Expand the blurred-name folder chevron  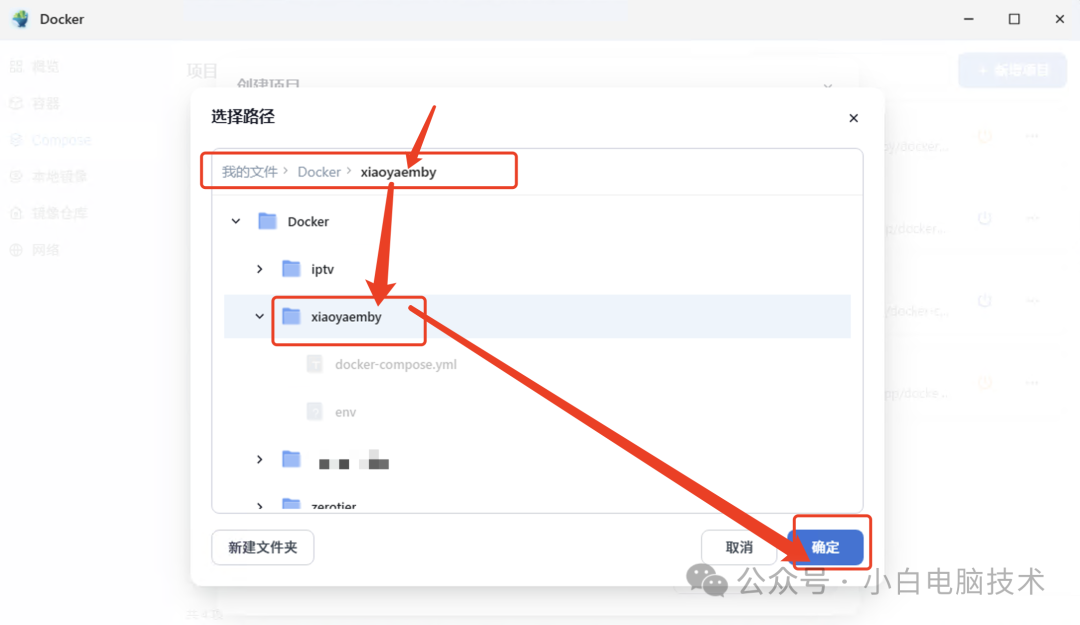coord(260,459)
